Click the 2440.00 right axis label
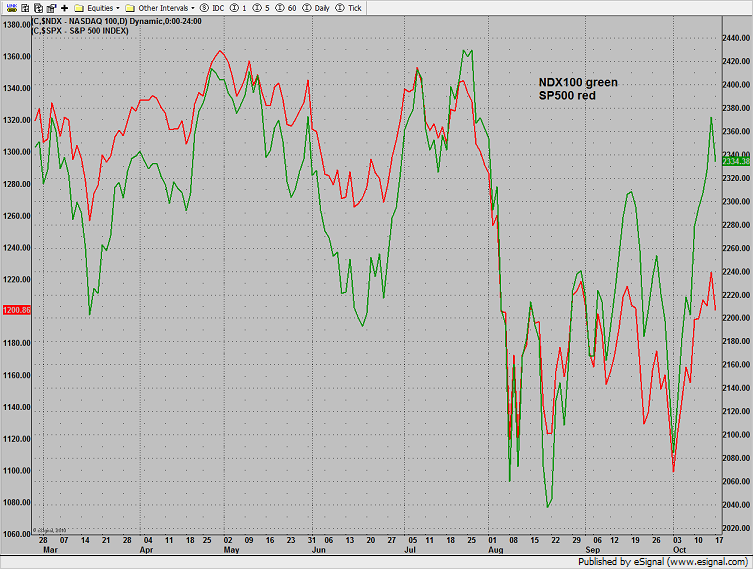The width and height of the screenshot is (753, 569). [x=736, y=37]
